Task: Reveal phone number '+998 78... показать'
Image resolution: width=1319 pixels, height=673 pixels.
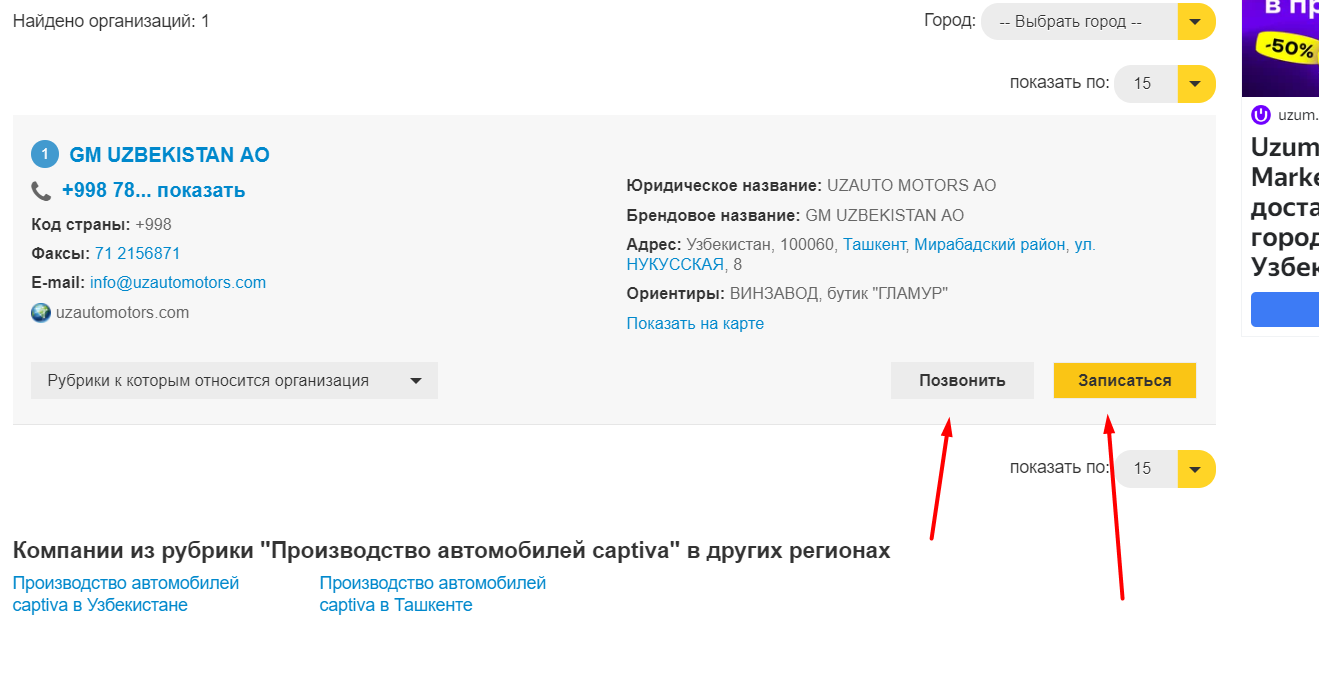Action: pyautogui.click(x=153, y=190)
